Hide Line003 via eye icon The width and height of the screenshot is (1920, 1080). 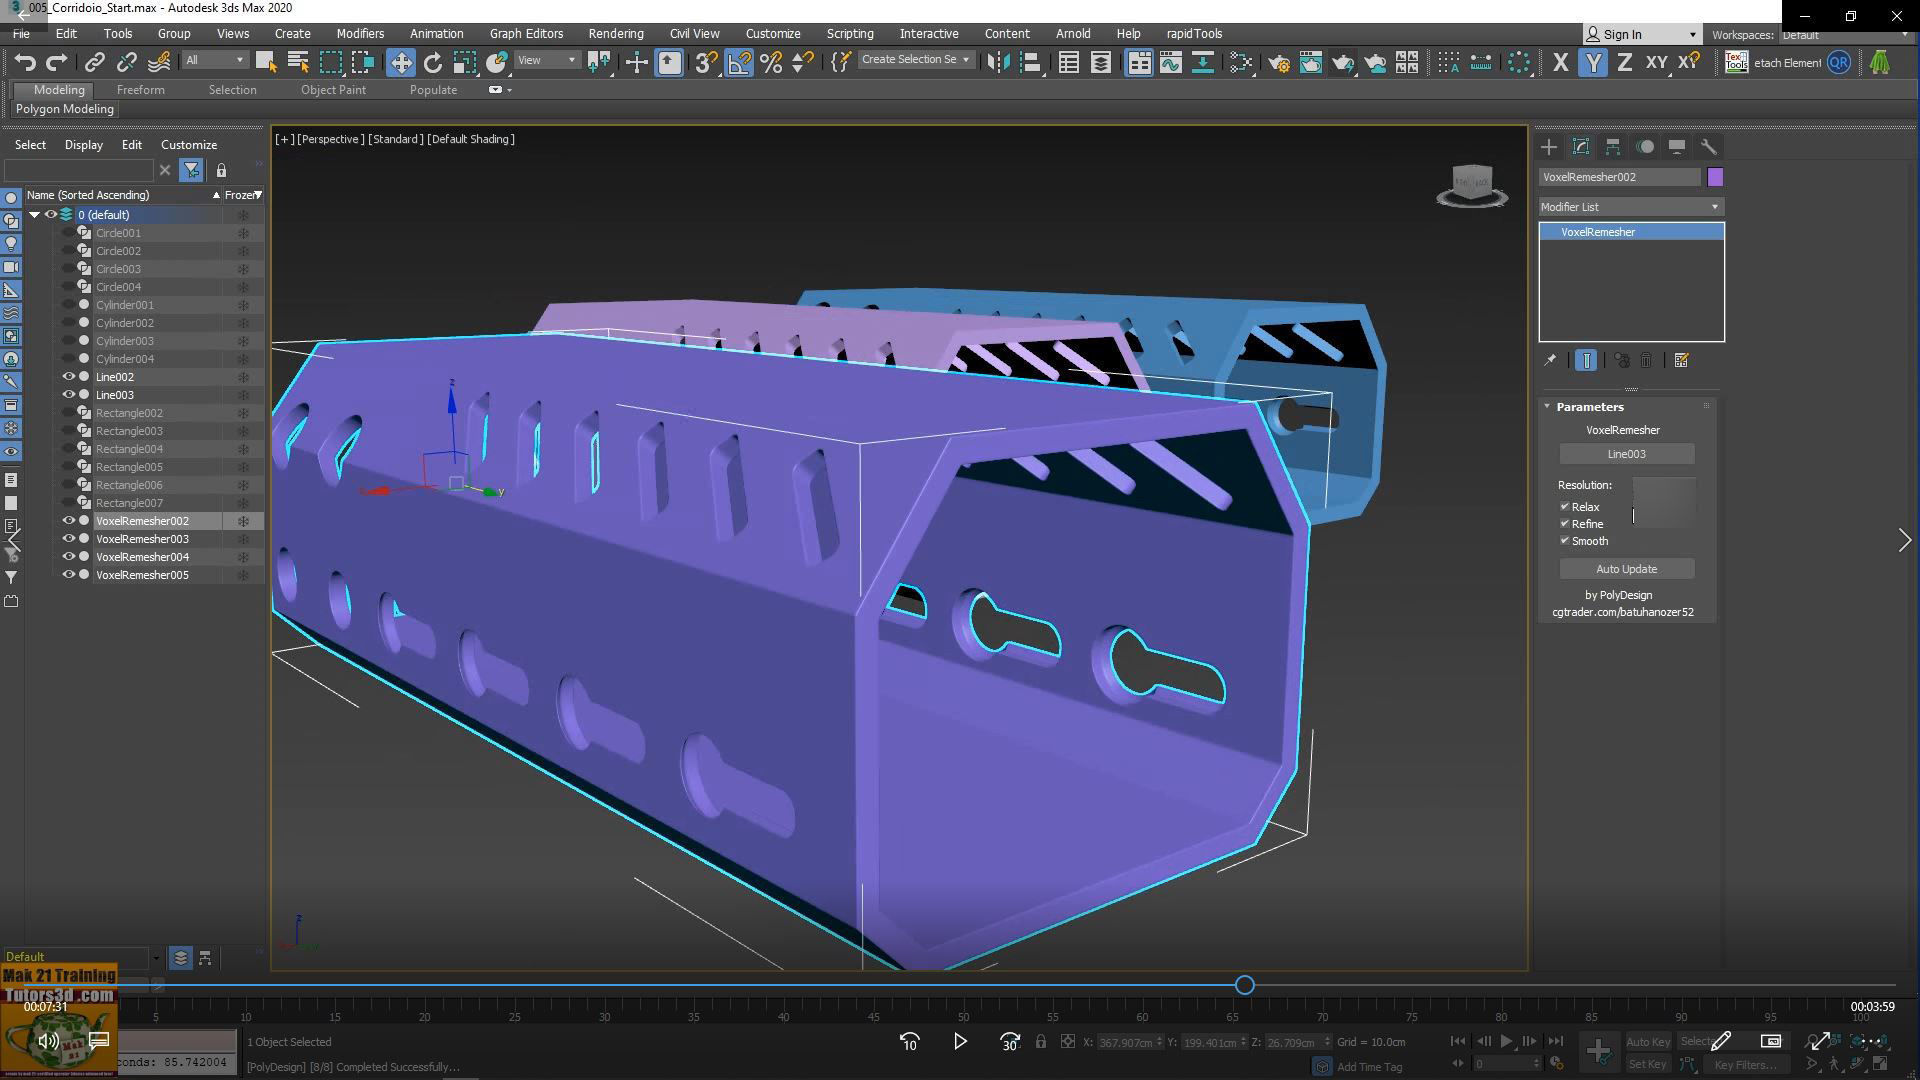pos(69,395)
